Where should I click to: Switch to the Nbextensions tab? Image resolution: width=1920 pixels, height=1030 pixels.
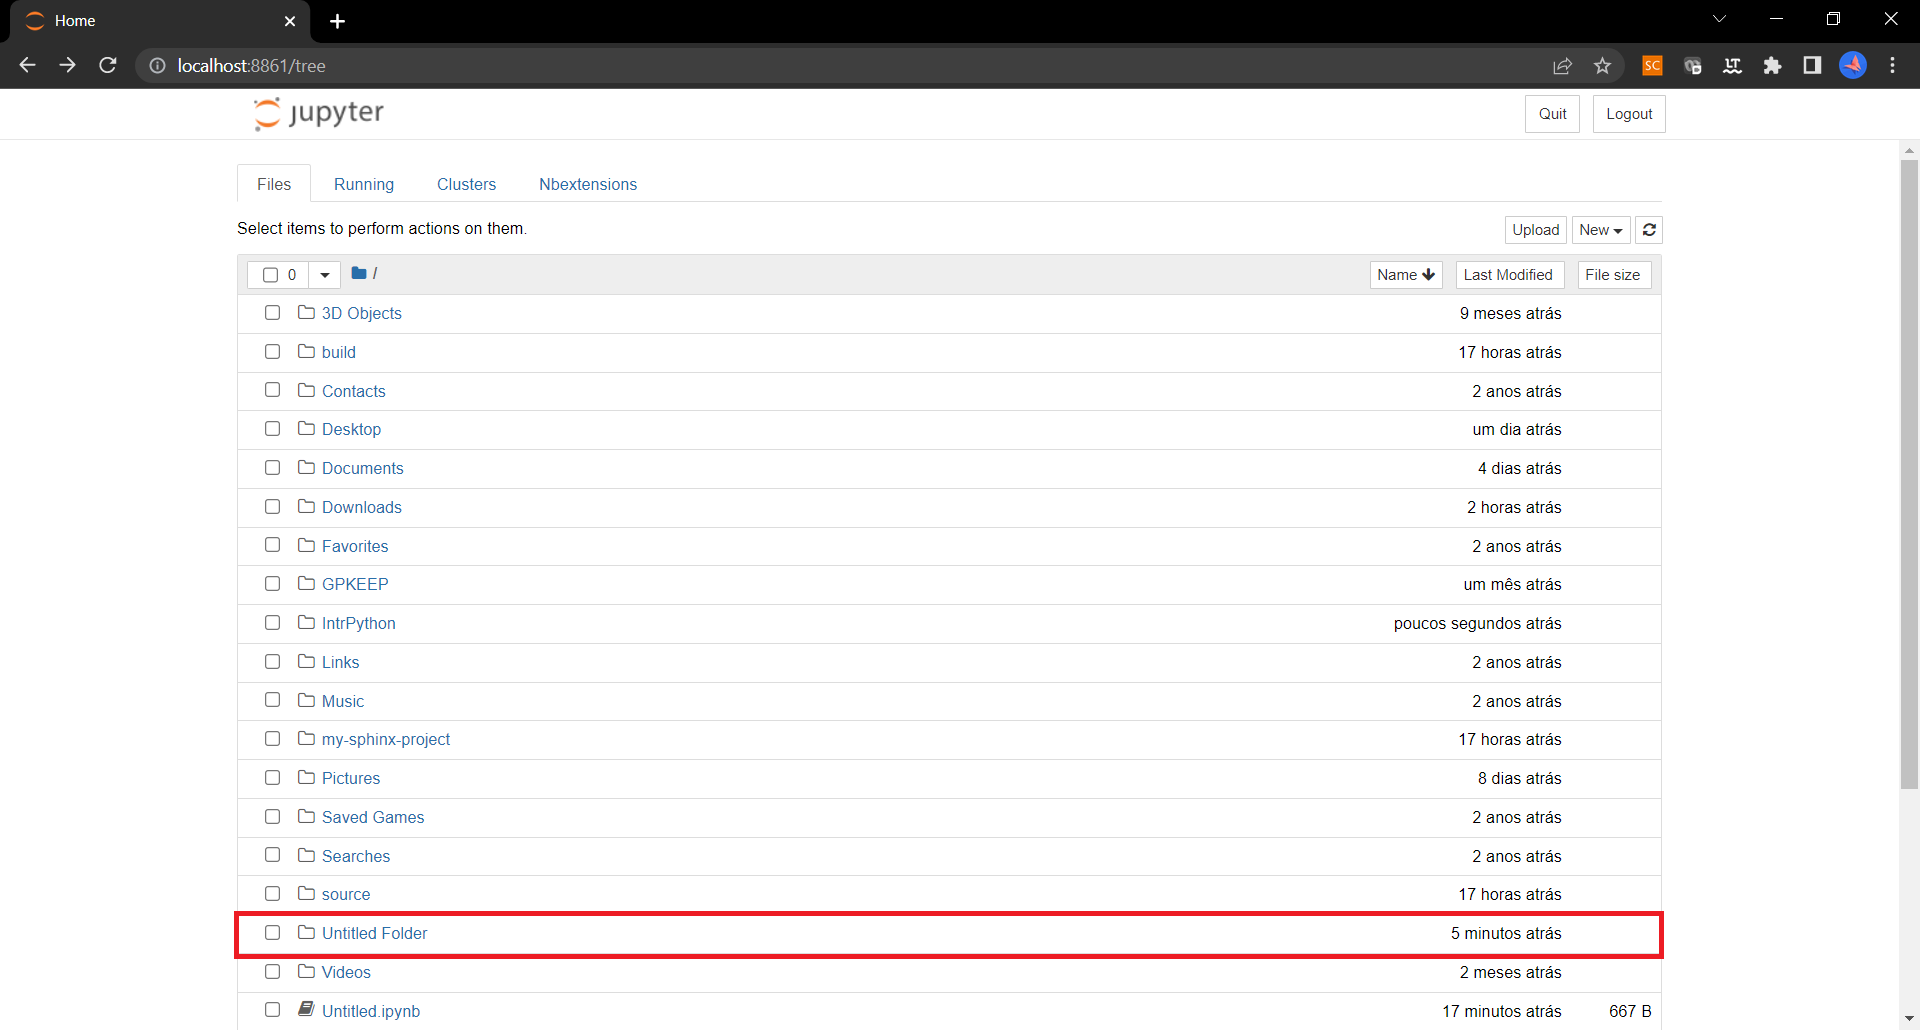(x=588, y=184)
